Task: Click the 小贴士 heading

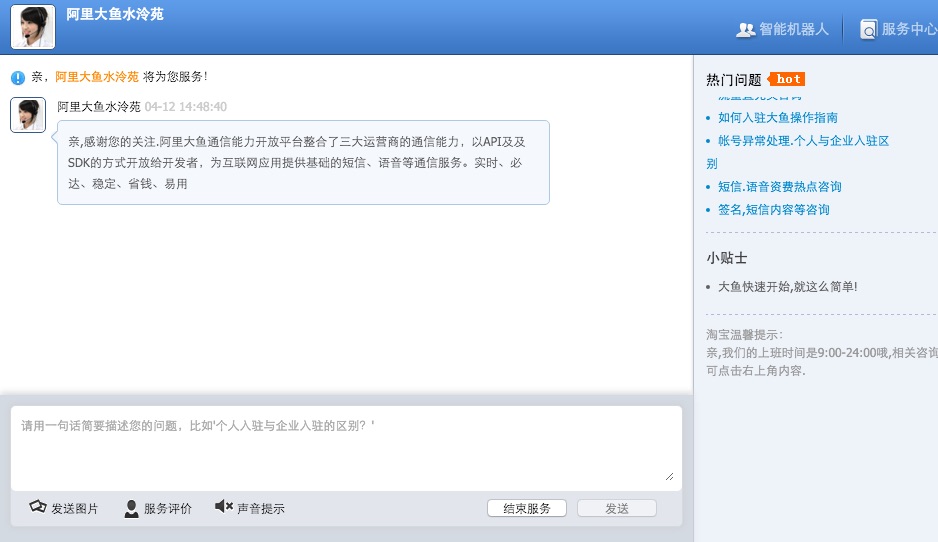Action: [726, 258]
